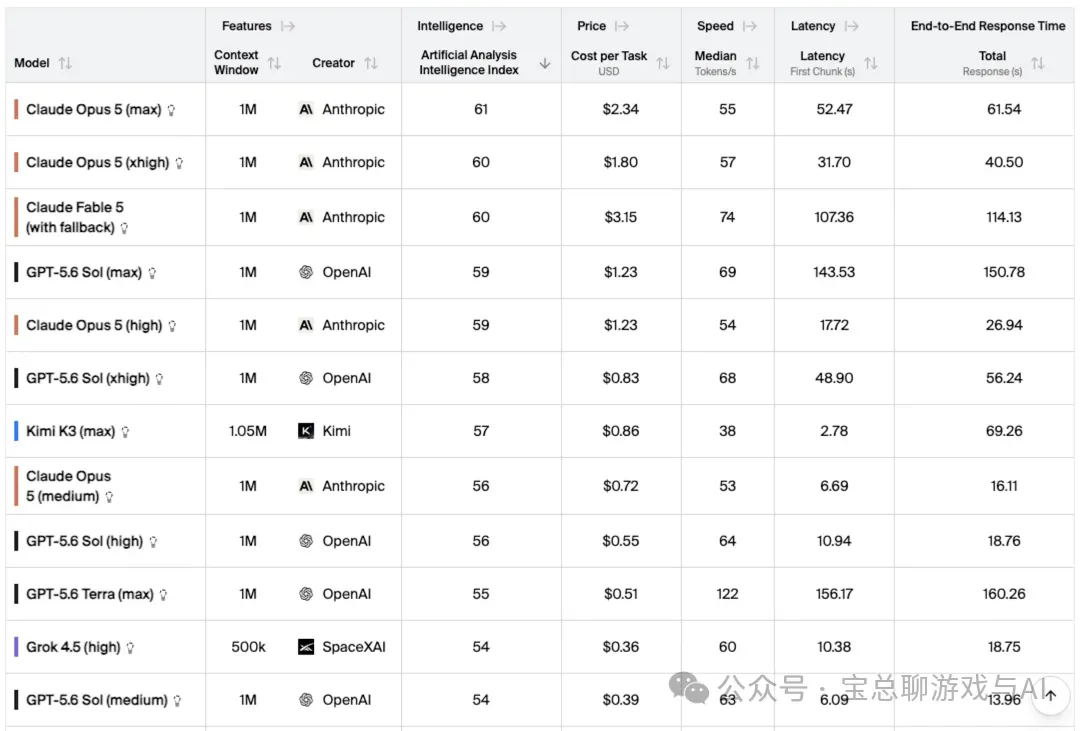Click orange color bar of Claude Fable 5
The image size is (1080, 731).
pyautogui.click(x=16, y=217)
